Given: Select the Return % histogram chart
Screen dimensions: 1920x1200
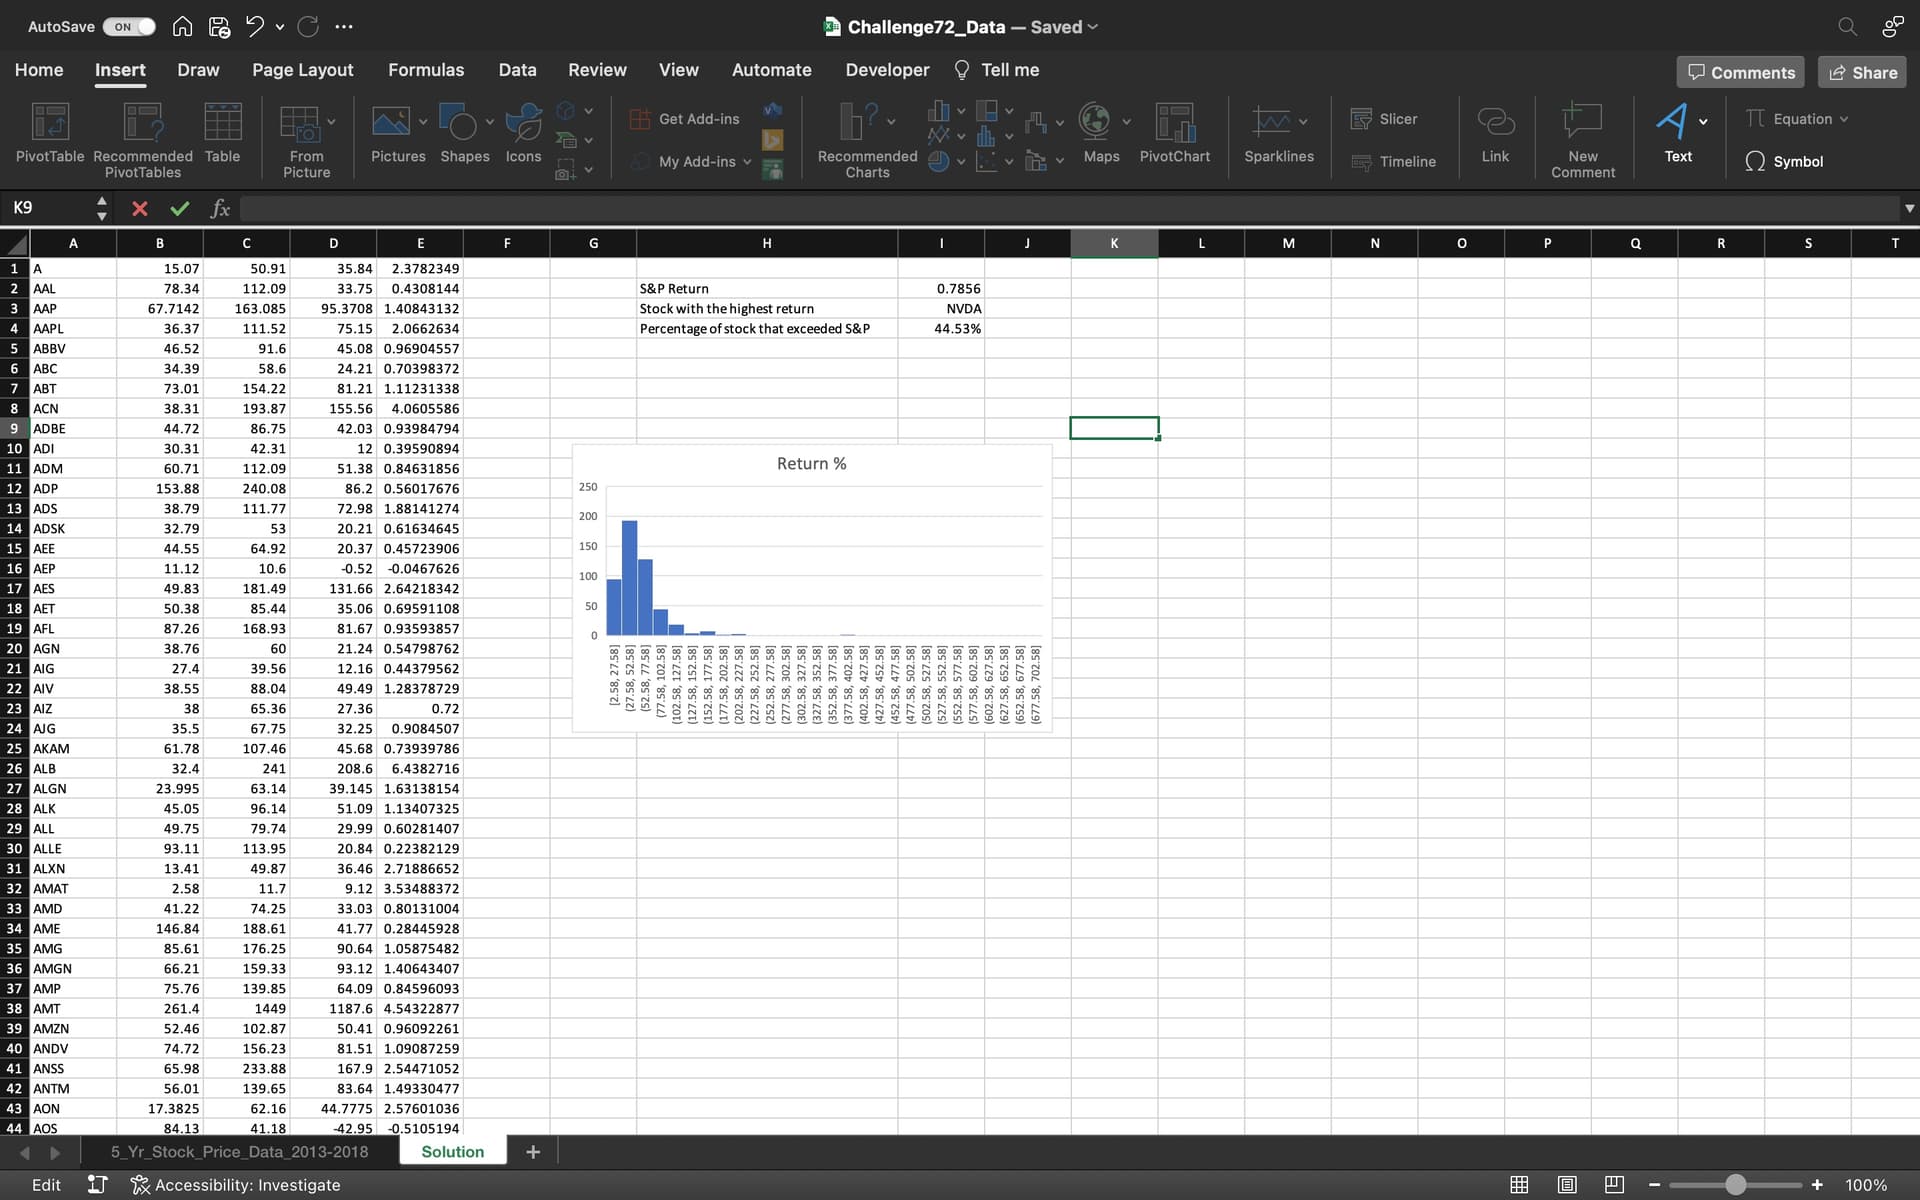Looking at the screenshot, I should click(x=812, y=589).
